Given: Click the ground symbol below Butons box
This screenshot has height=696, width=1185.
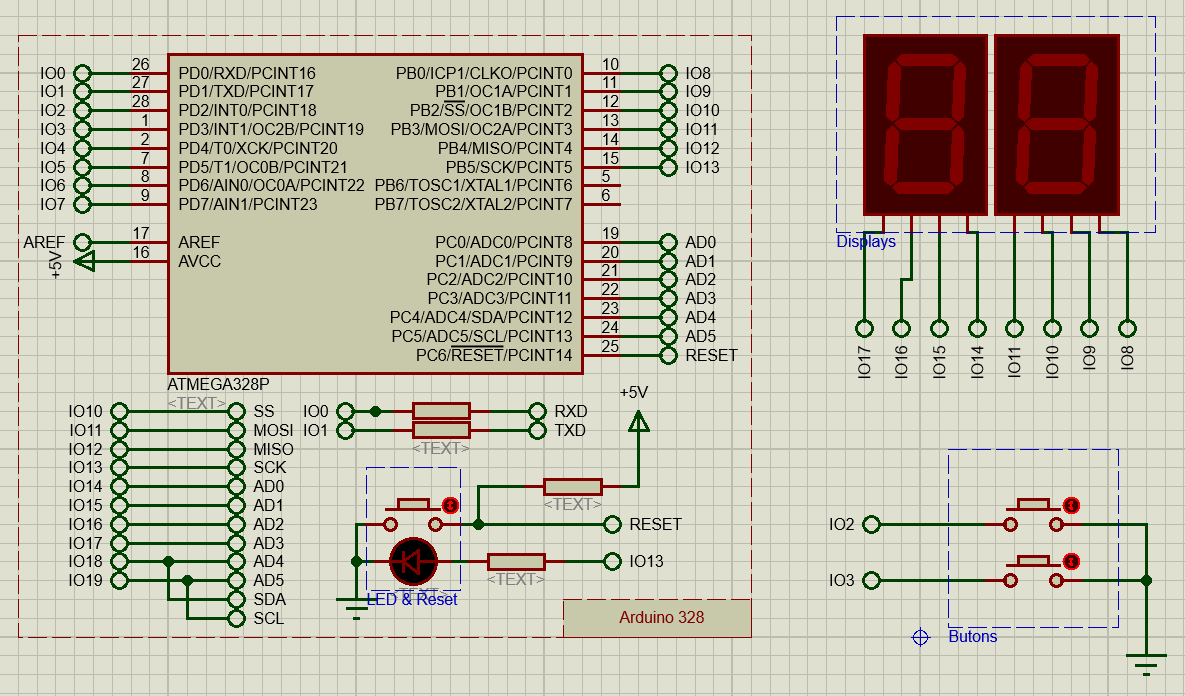Looking at the screenshot, I should click(1146, 664).
